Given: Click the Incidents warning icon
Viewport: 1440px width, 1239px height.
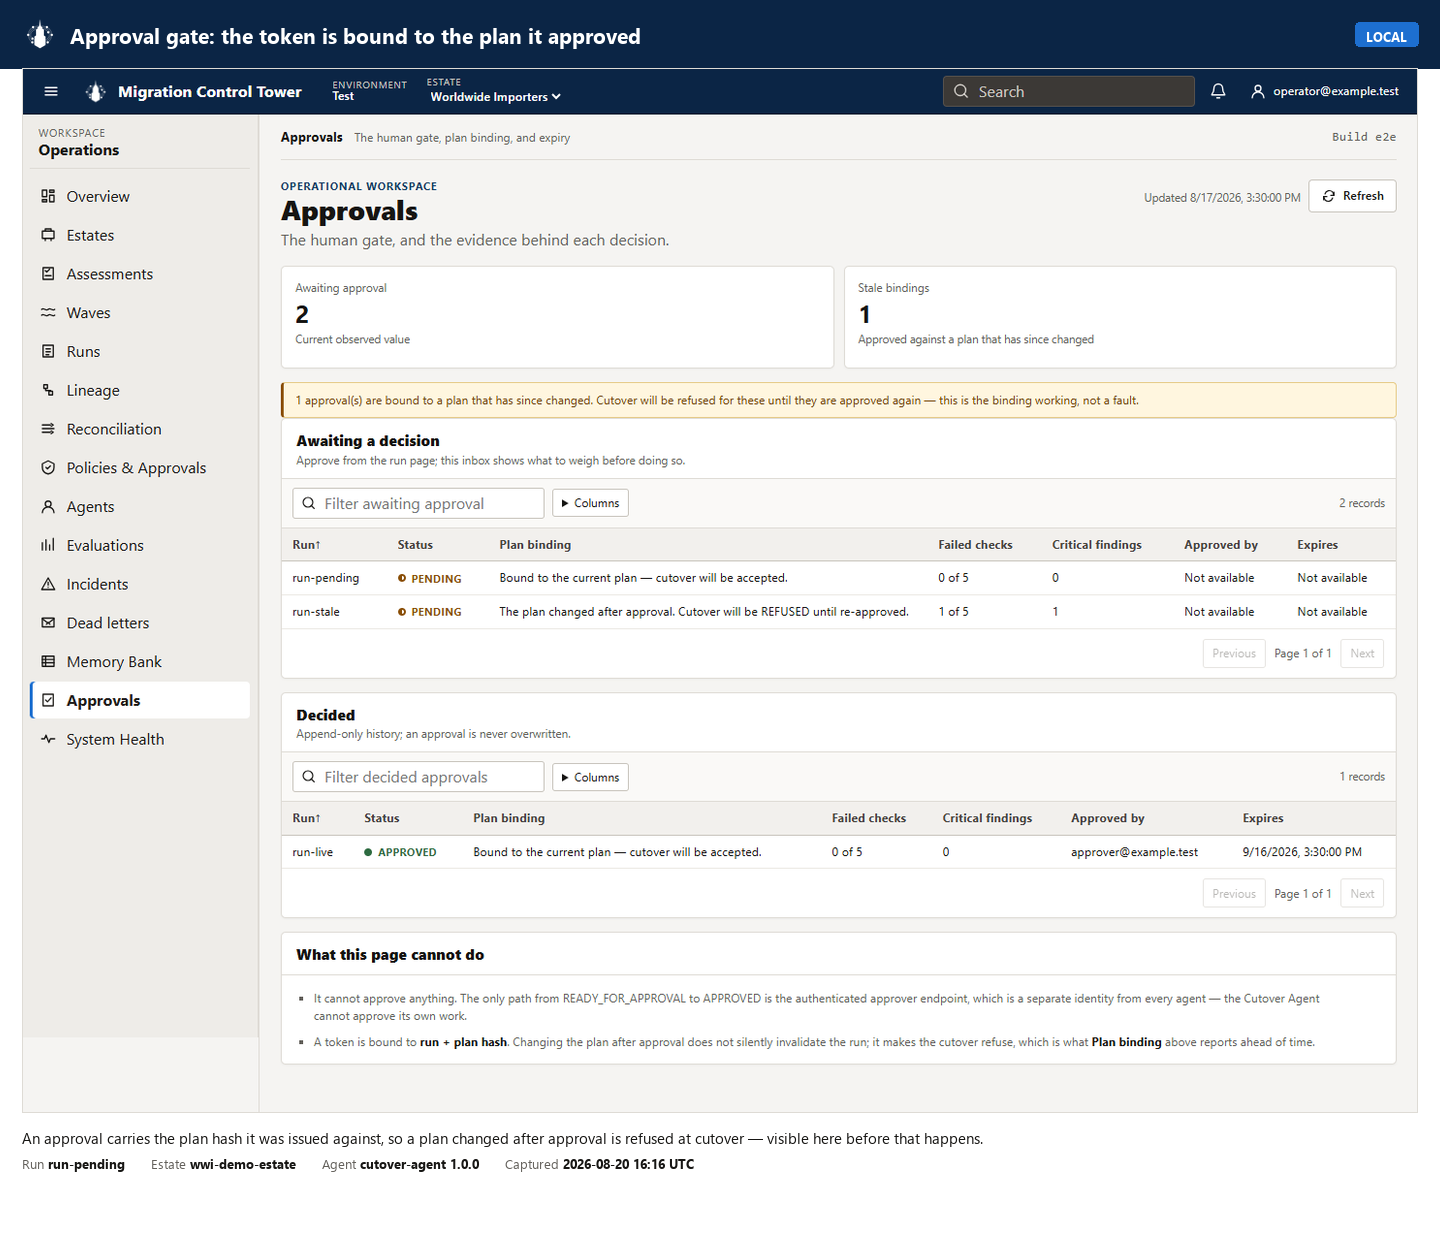Looking at the screenshot, I should pyautogui.click(x=48, y=584).
